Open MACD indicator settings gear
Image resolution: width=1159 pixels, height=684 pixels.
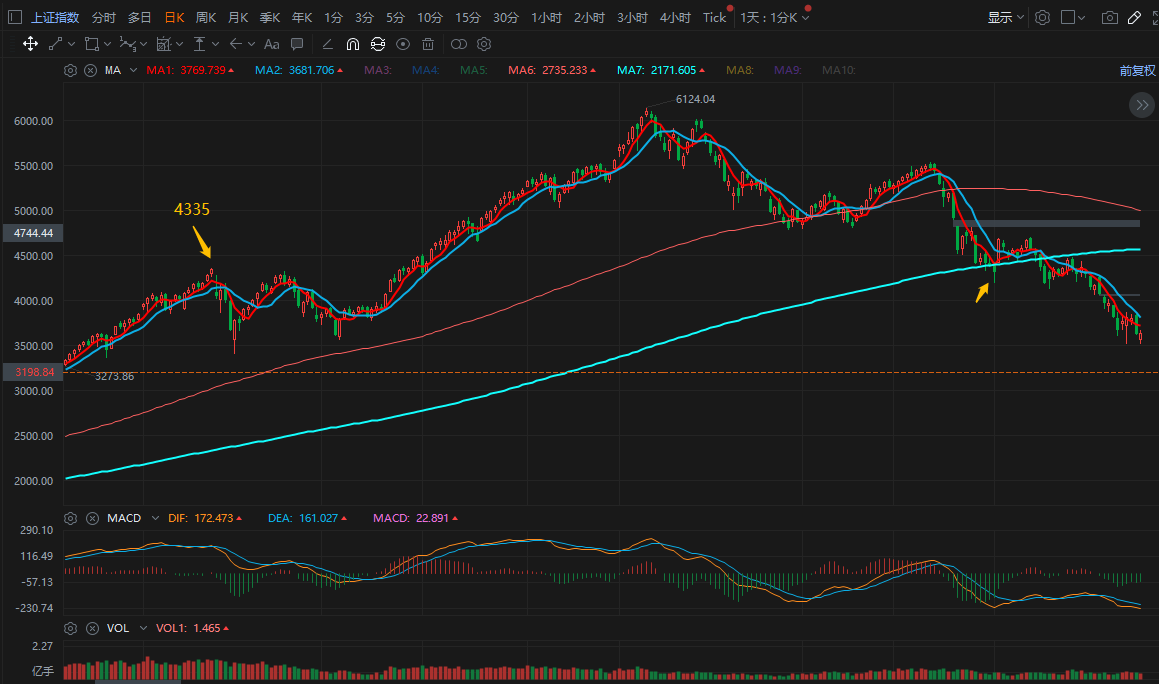click(70, 518)
